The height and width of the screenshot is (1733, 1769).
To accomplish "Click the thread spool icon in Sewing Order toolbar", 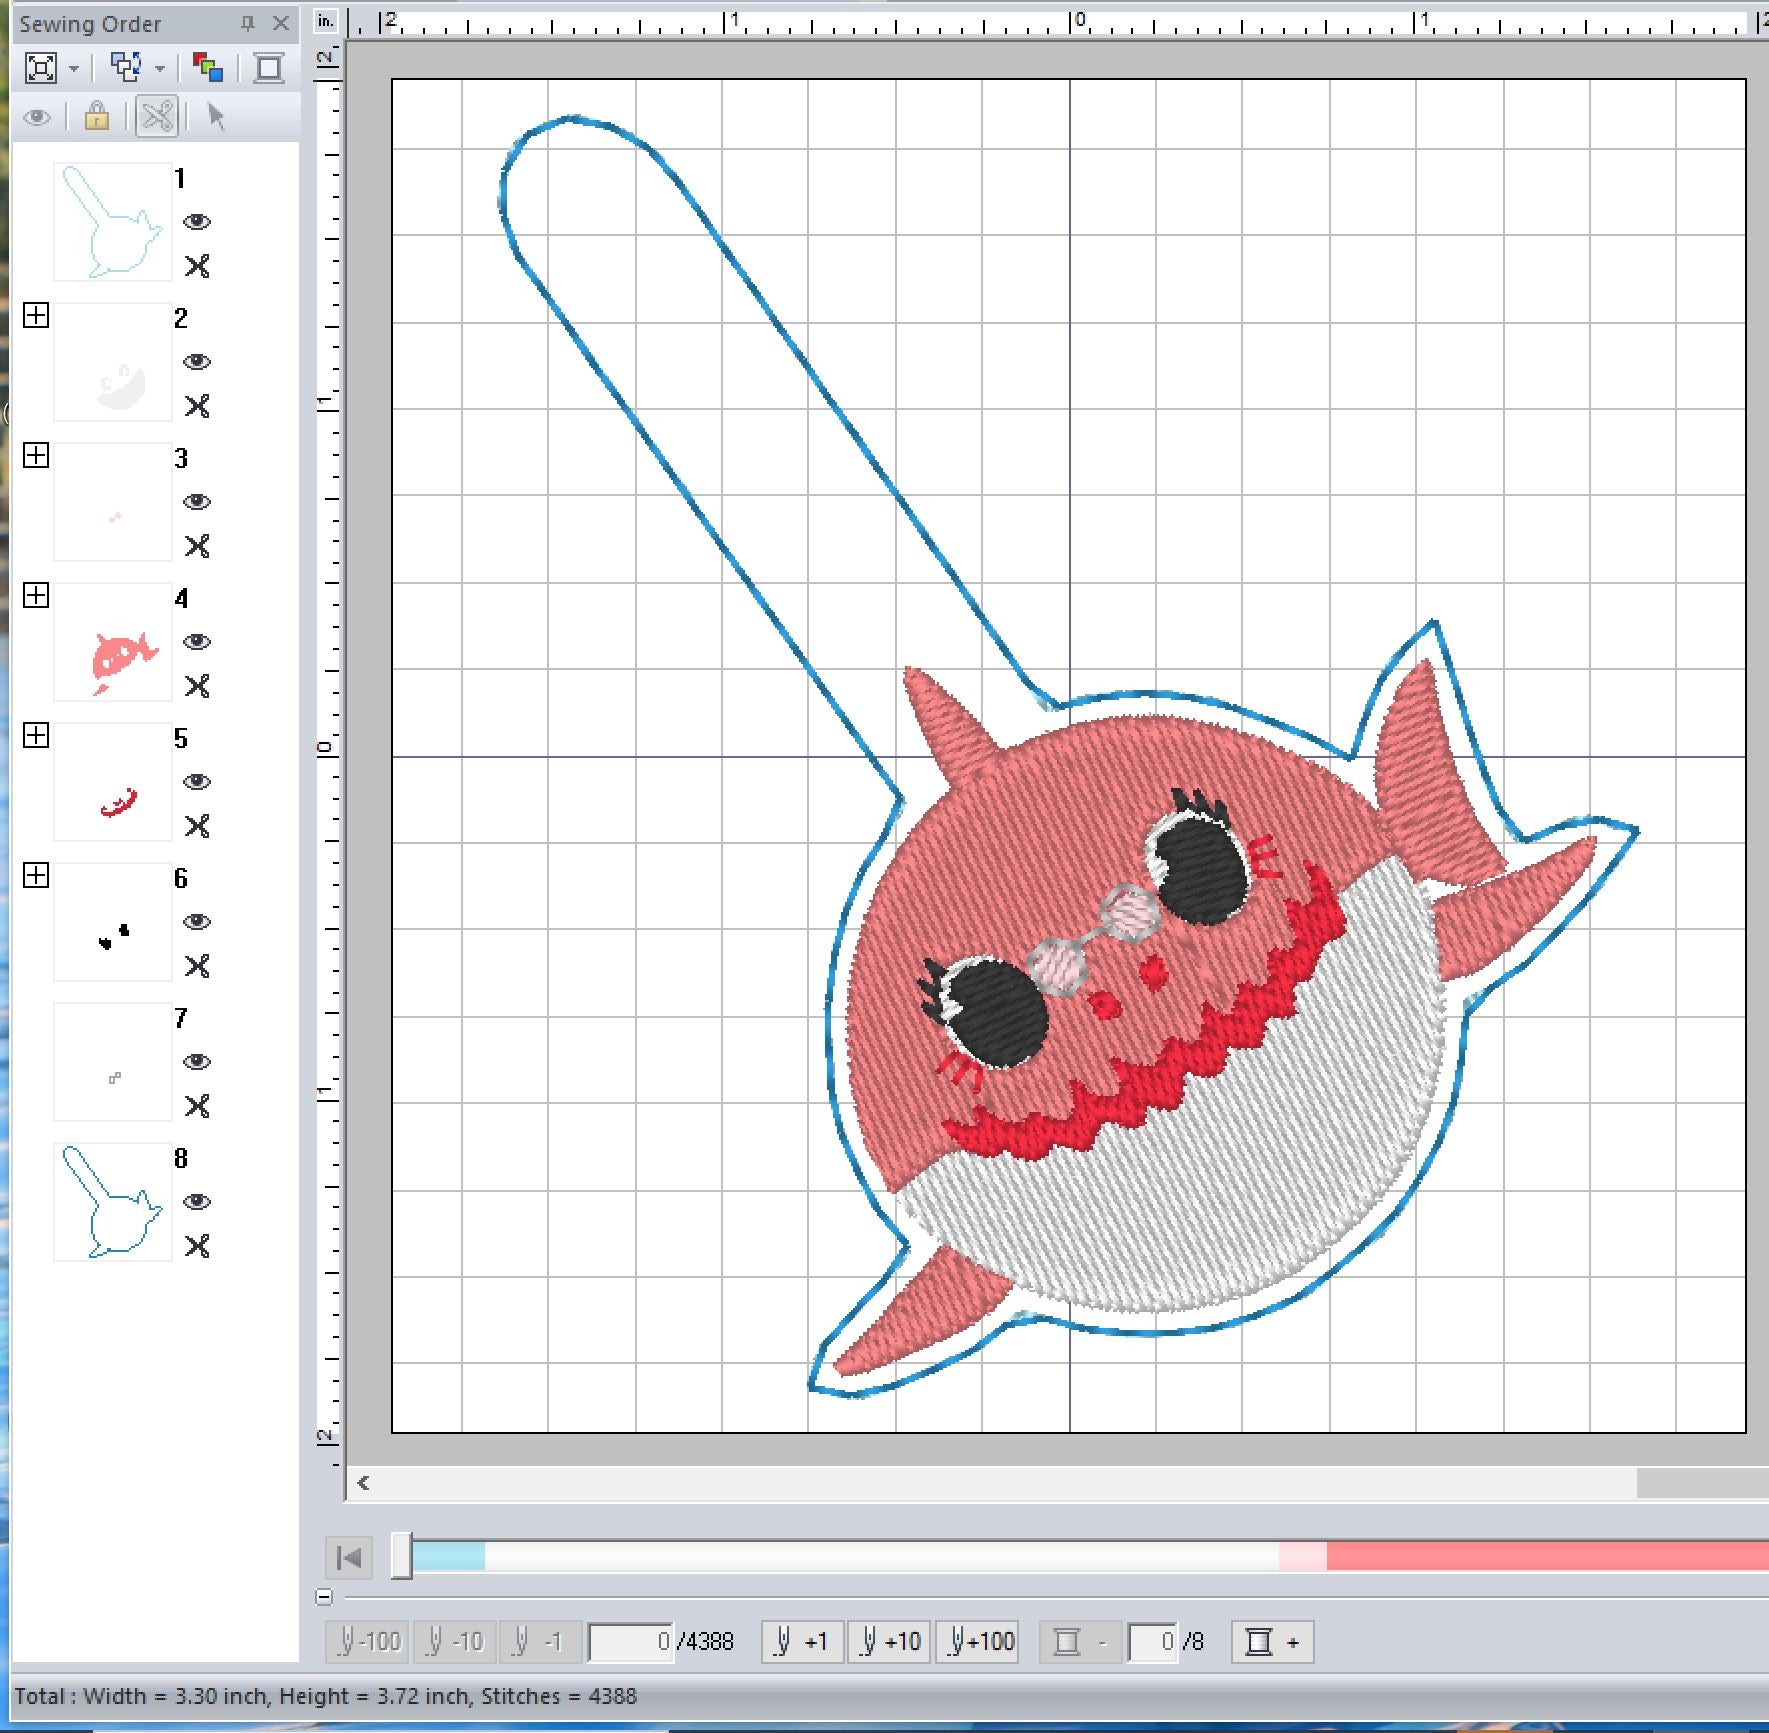I will (268, 68).
